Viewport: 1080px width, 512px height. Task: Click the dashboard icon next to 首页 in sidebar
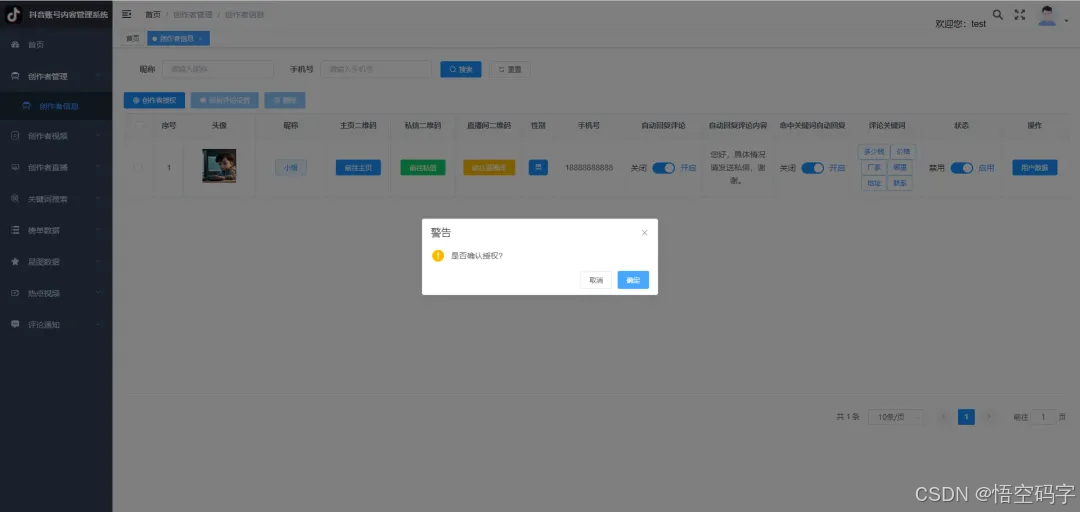[15, 45]
